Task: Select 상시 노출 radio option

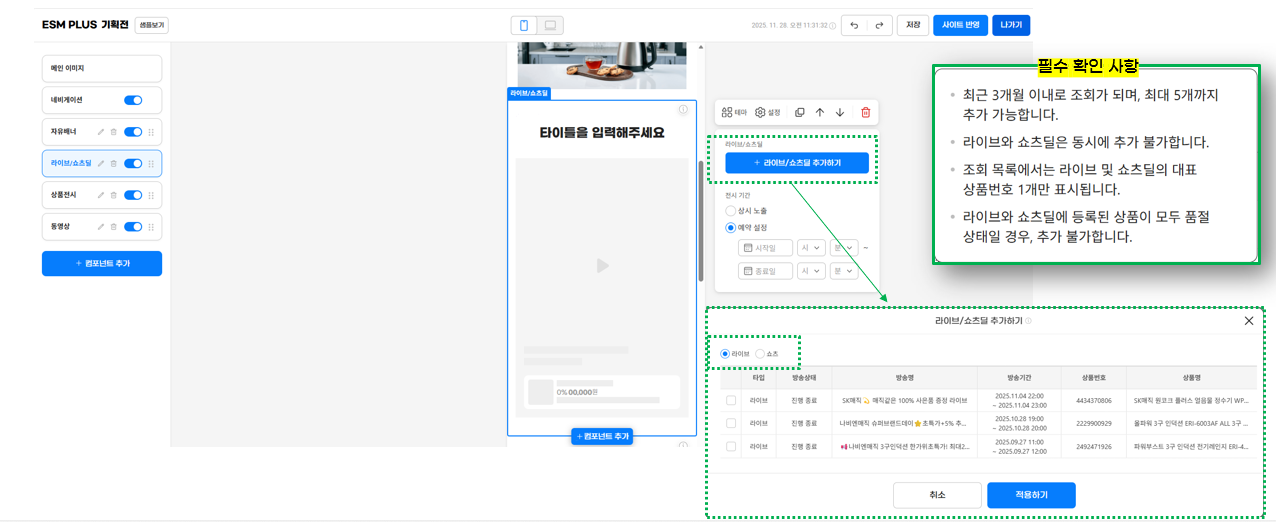Action: point(731,211)
